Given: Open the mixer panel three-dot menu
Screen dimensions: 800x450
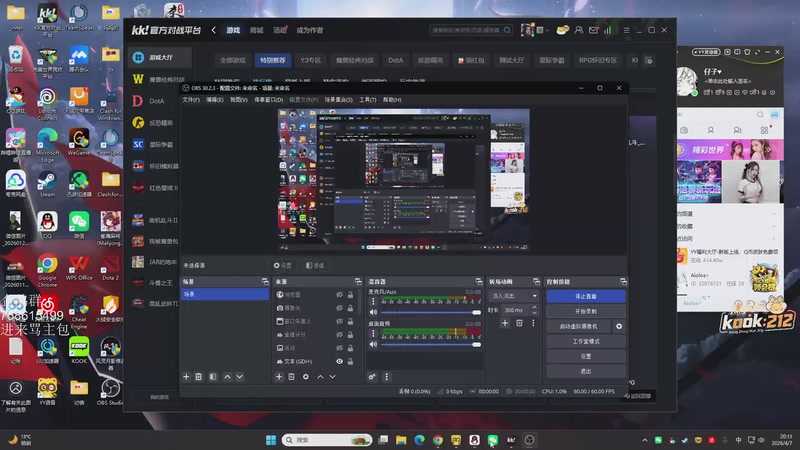Looking at the screenshot, I should click(386, 377).
